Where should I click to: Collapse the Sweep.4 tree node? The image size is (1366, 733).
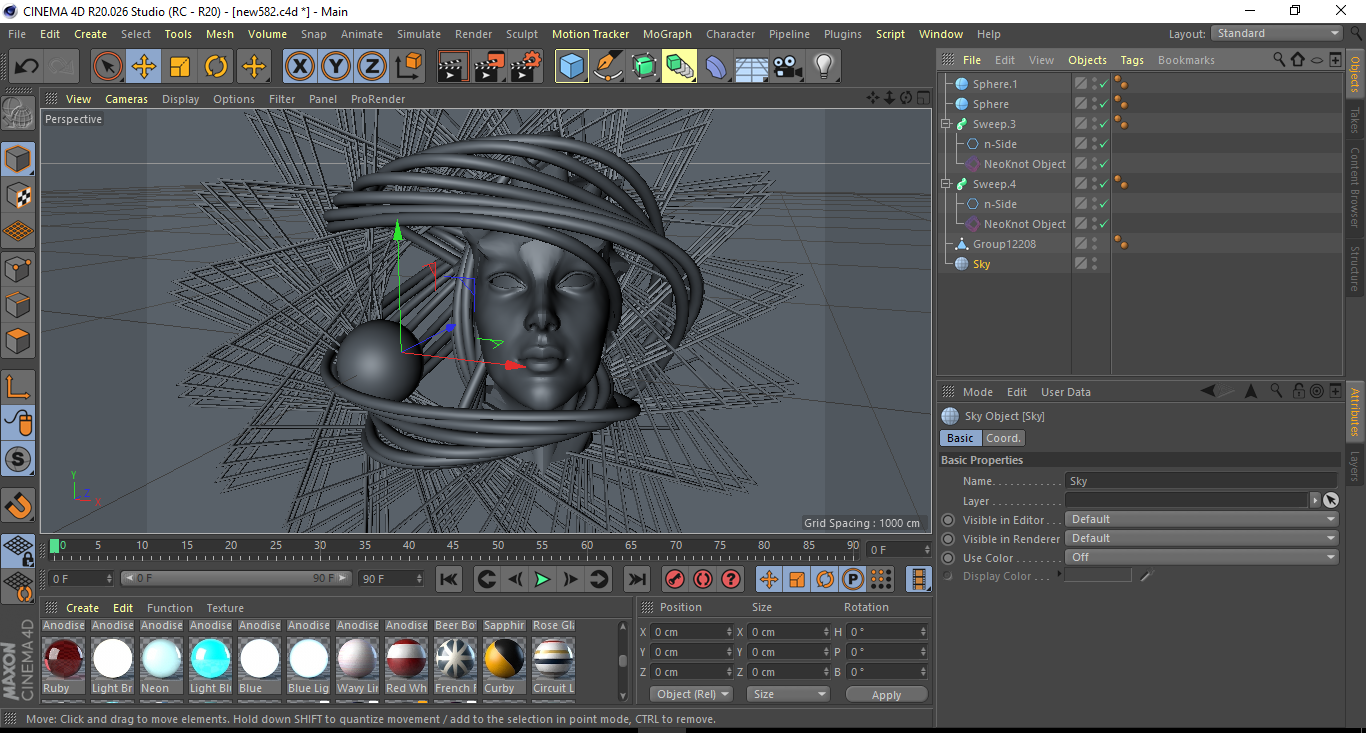pyautogui.click(x=946, y=184)
